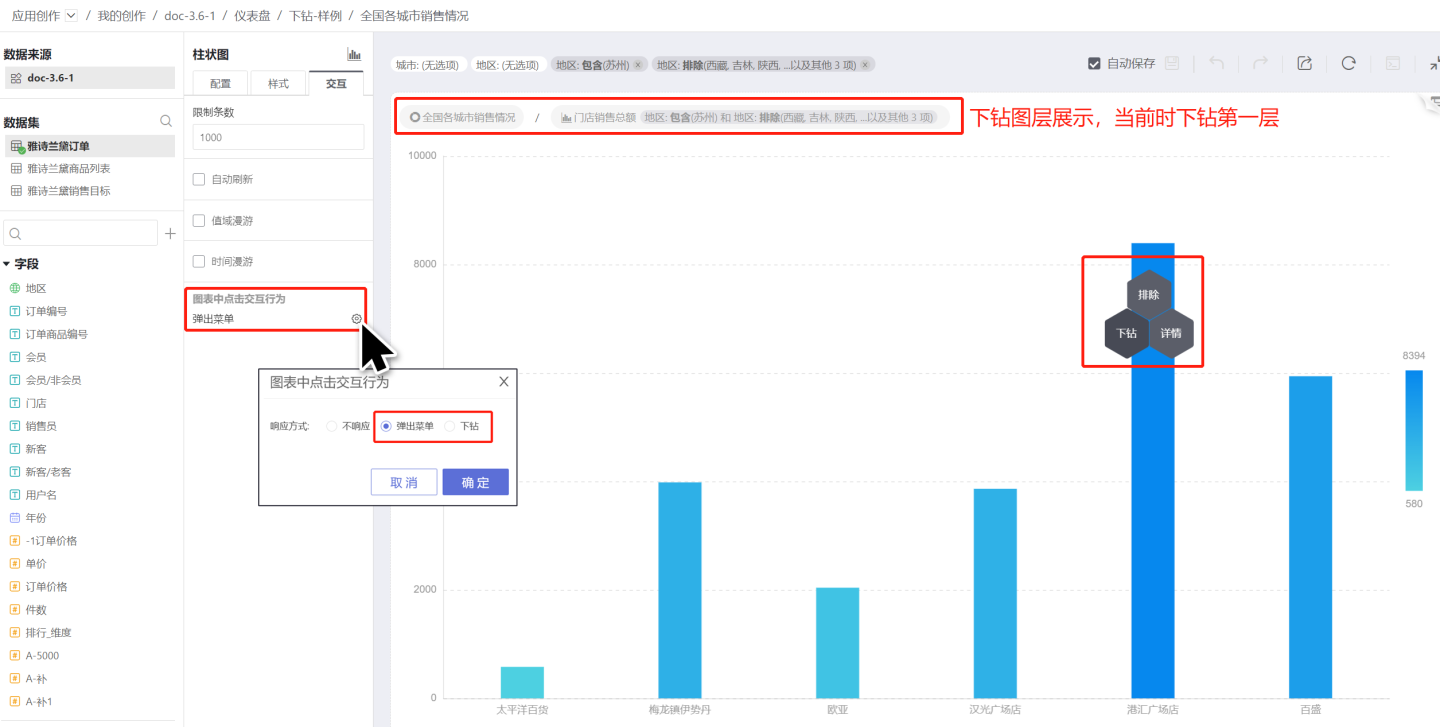Select the 弹出菜单 radio option
The image size is (1440, 727).
386,426
